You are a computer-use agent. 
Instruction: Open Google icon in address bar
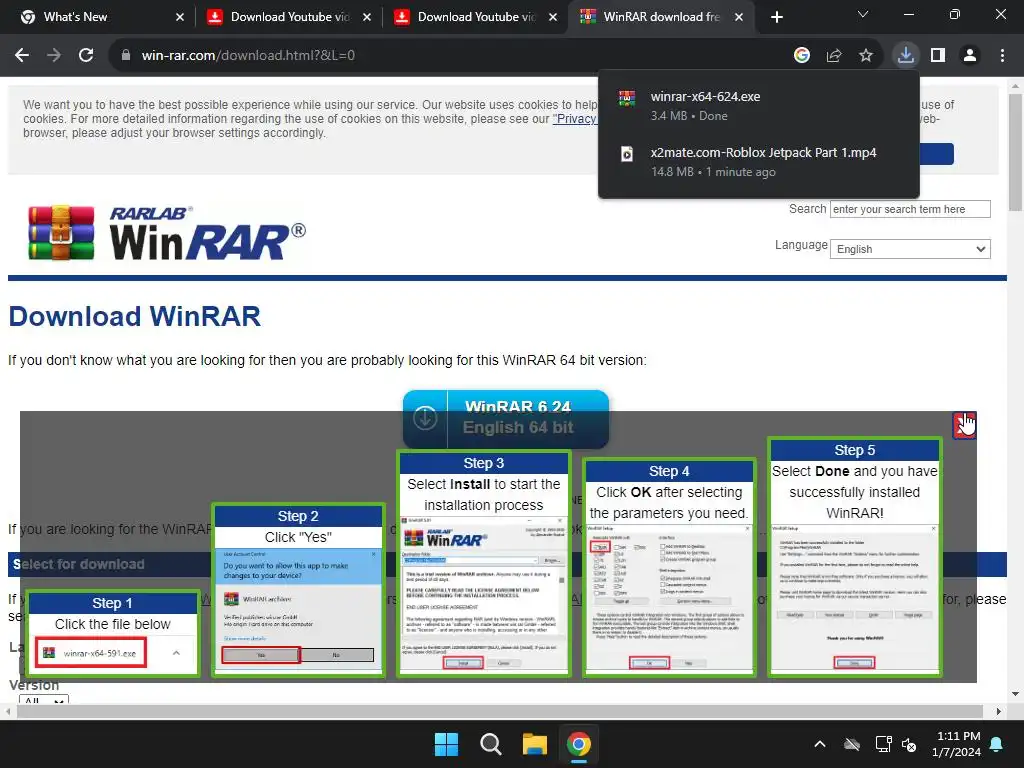tap(802, 56)
